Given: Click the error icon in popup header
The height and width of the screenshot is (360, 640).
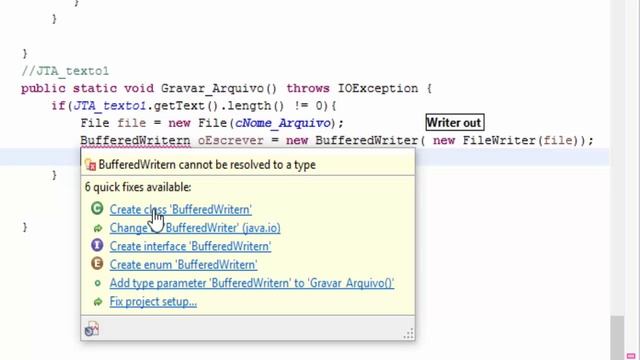Looking at the screenshot, I should pyautogui.click(x=91, y=164).
